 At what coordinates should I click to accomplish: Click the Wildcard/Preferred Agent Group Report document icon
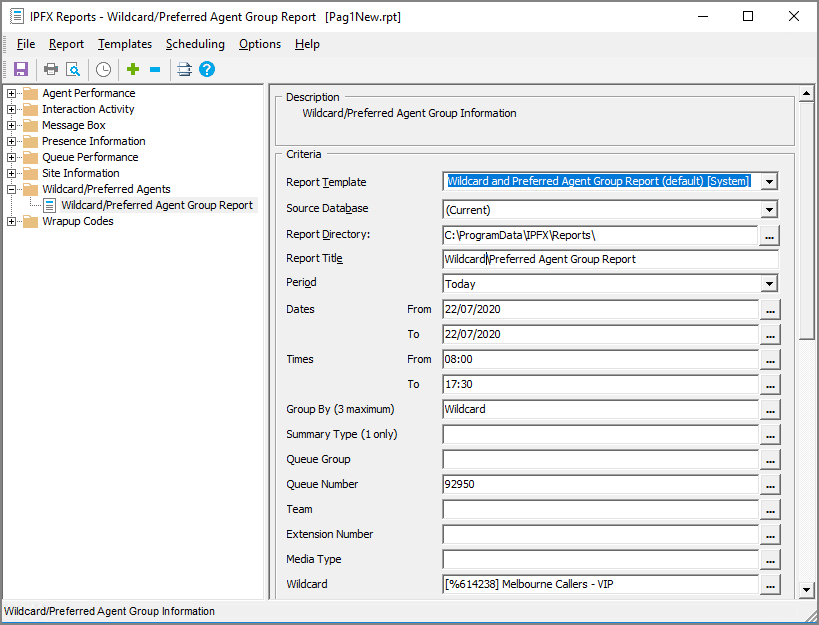tap(50, 206)
